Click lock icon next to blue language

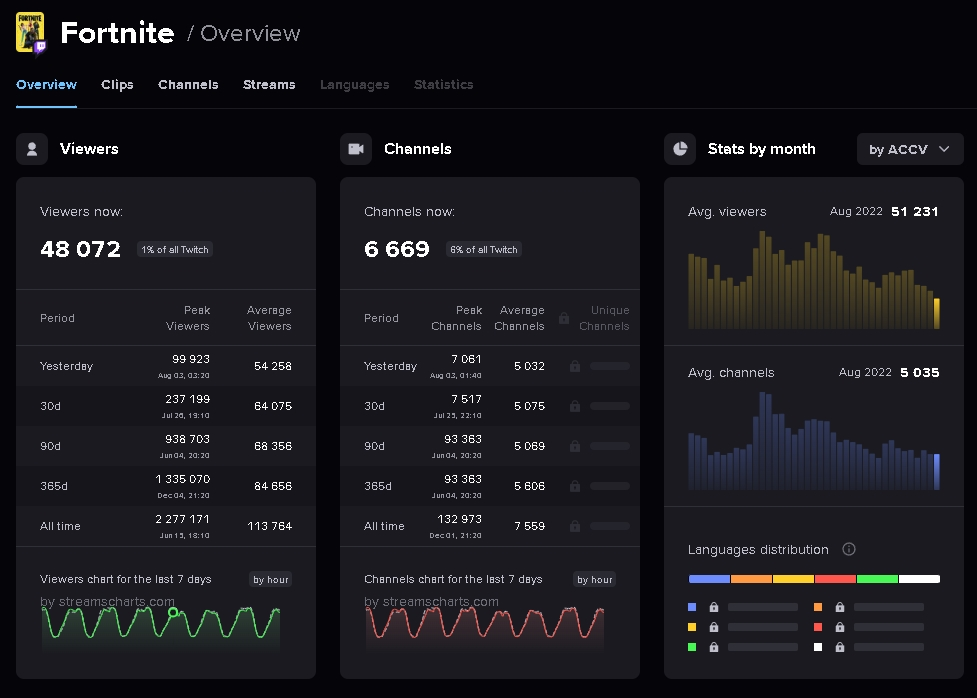coord(714,607)
